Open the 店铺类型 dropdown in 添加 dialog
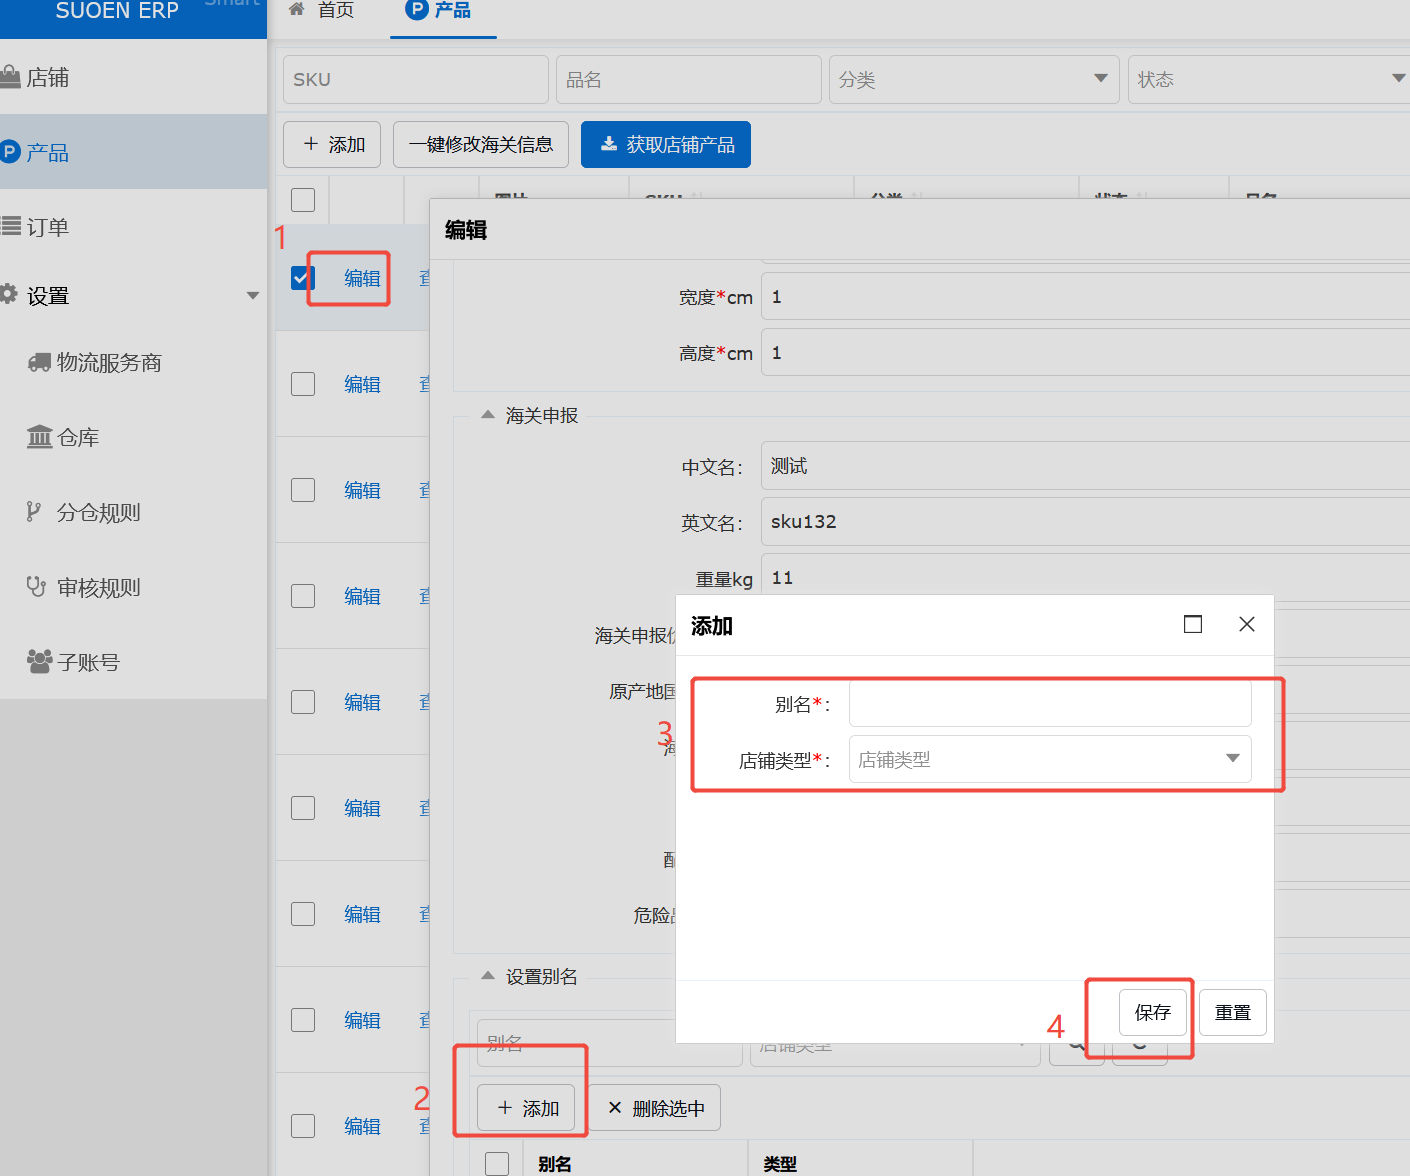The image size is (1410, 1176). 1049,759
